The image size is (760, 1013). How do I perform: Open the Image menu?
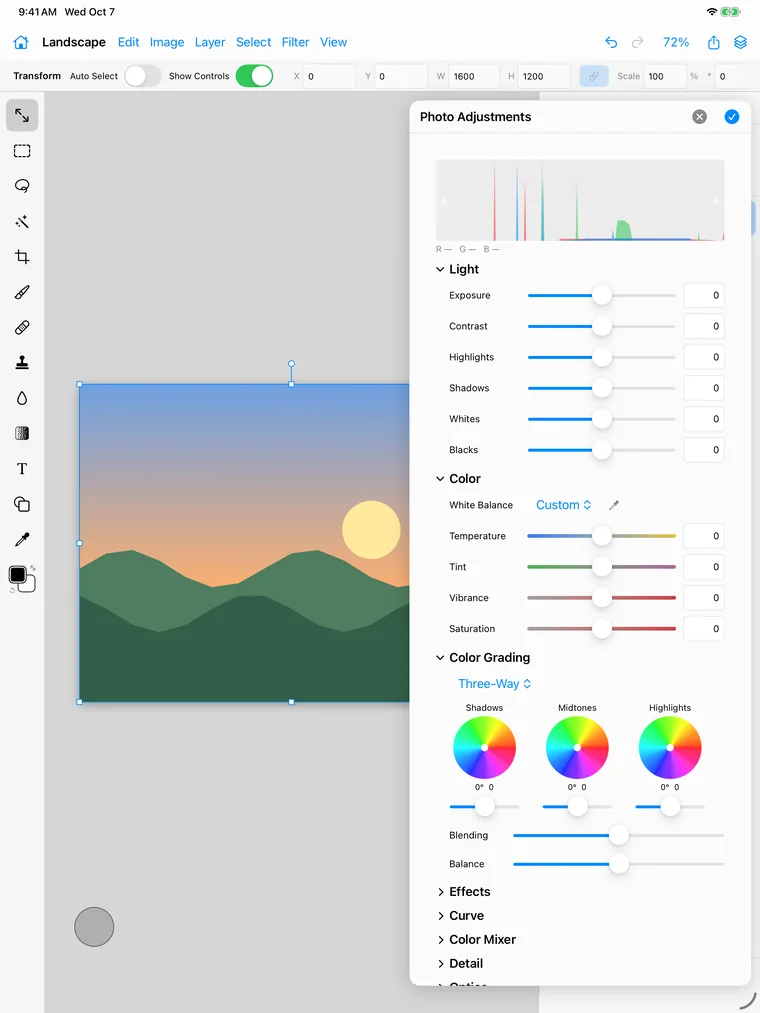[167, 42]
